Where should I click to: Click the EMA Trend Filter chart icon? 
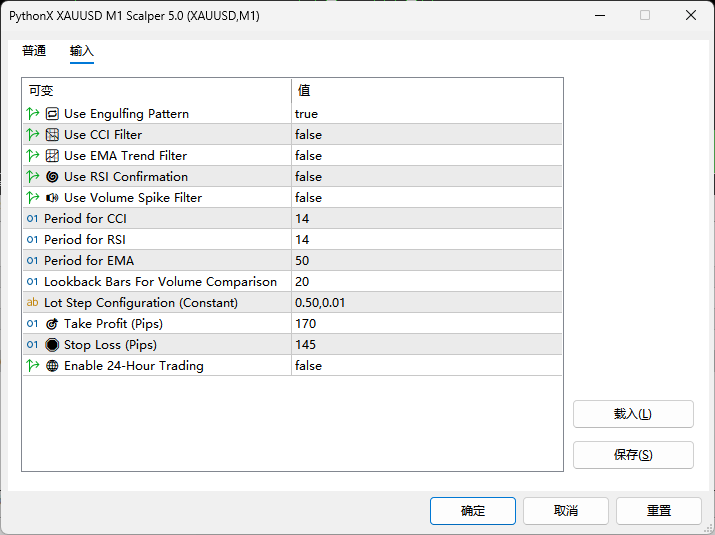[x=52, y=156]
